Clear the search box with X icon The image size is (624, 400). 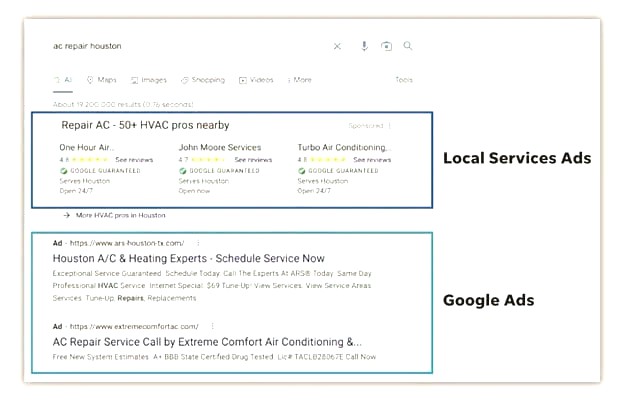pos(337,46)
